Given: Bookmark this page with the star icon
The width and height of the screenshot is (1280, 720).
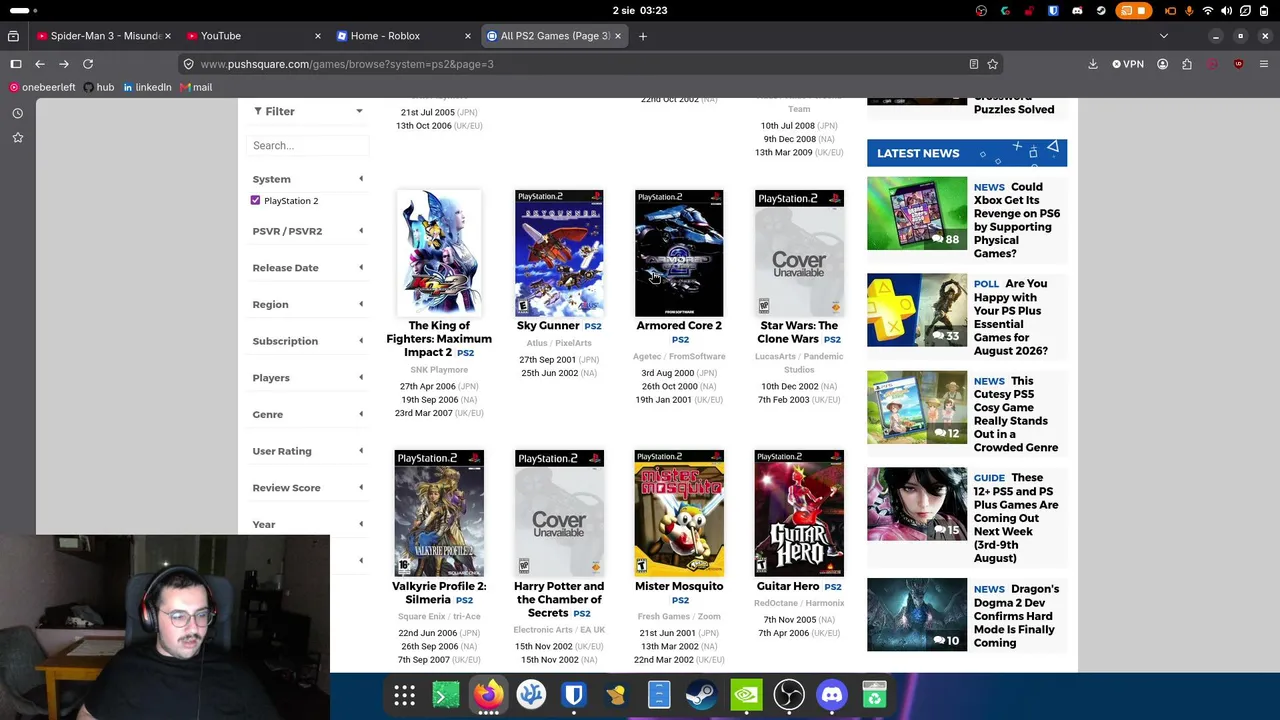Looking at the screenshot, I should point(993,64).
